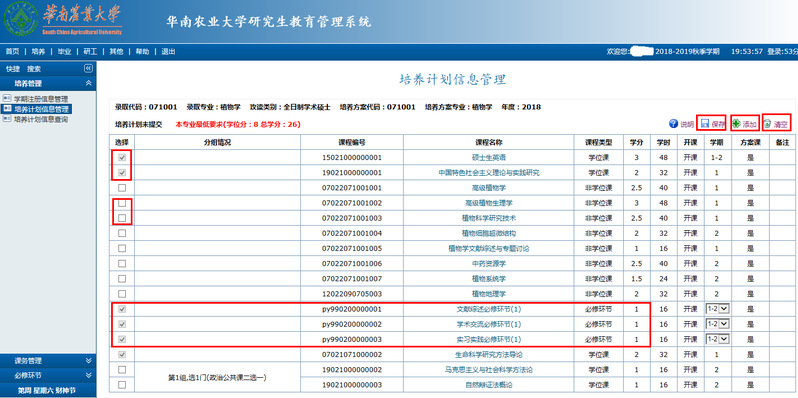
Task: Collapse the left sidebar with double-arrow icon
Action: [x=88, y=69]
